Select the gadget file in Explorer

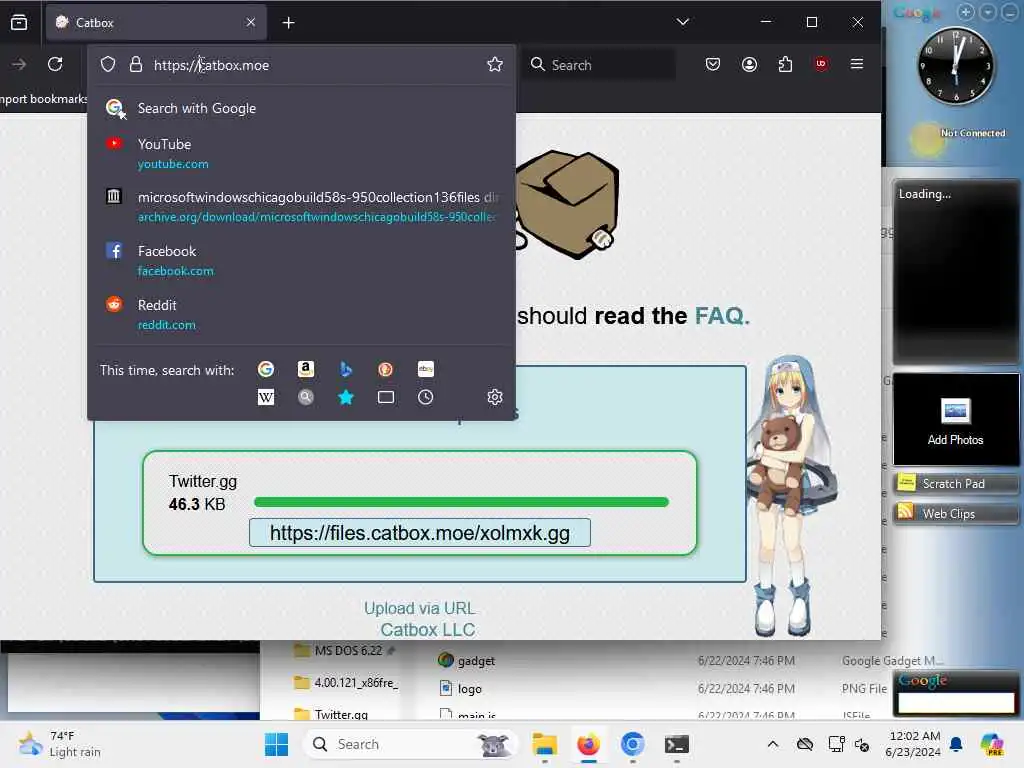[x=466, y=660]
